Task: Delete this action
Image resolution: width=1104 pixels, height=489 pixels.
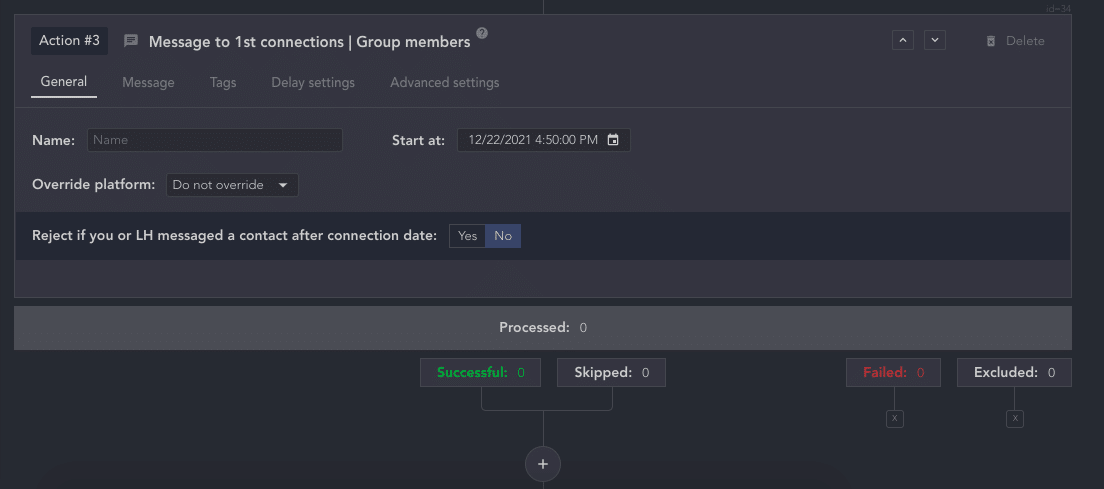Action: (1014, 41)
